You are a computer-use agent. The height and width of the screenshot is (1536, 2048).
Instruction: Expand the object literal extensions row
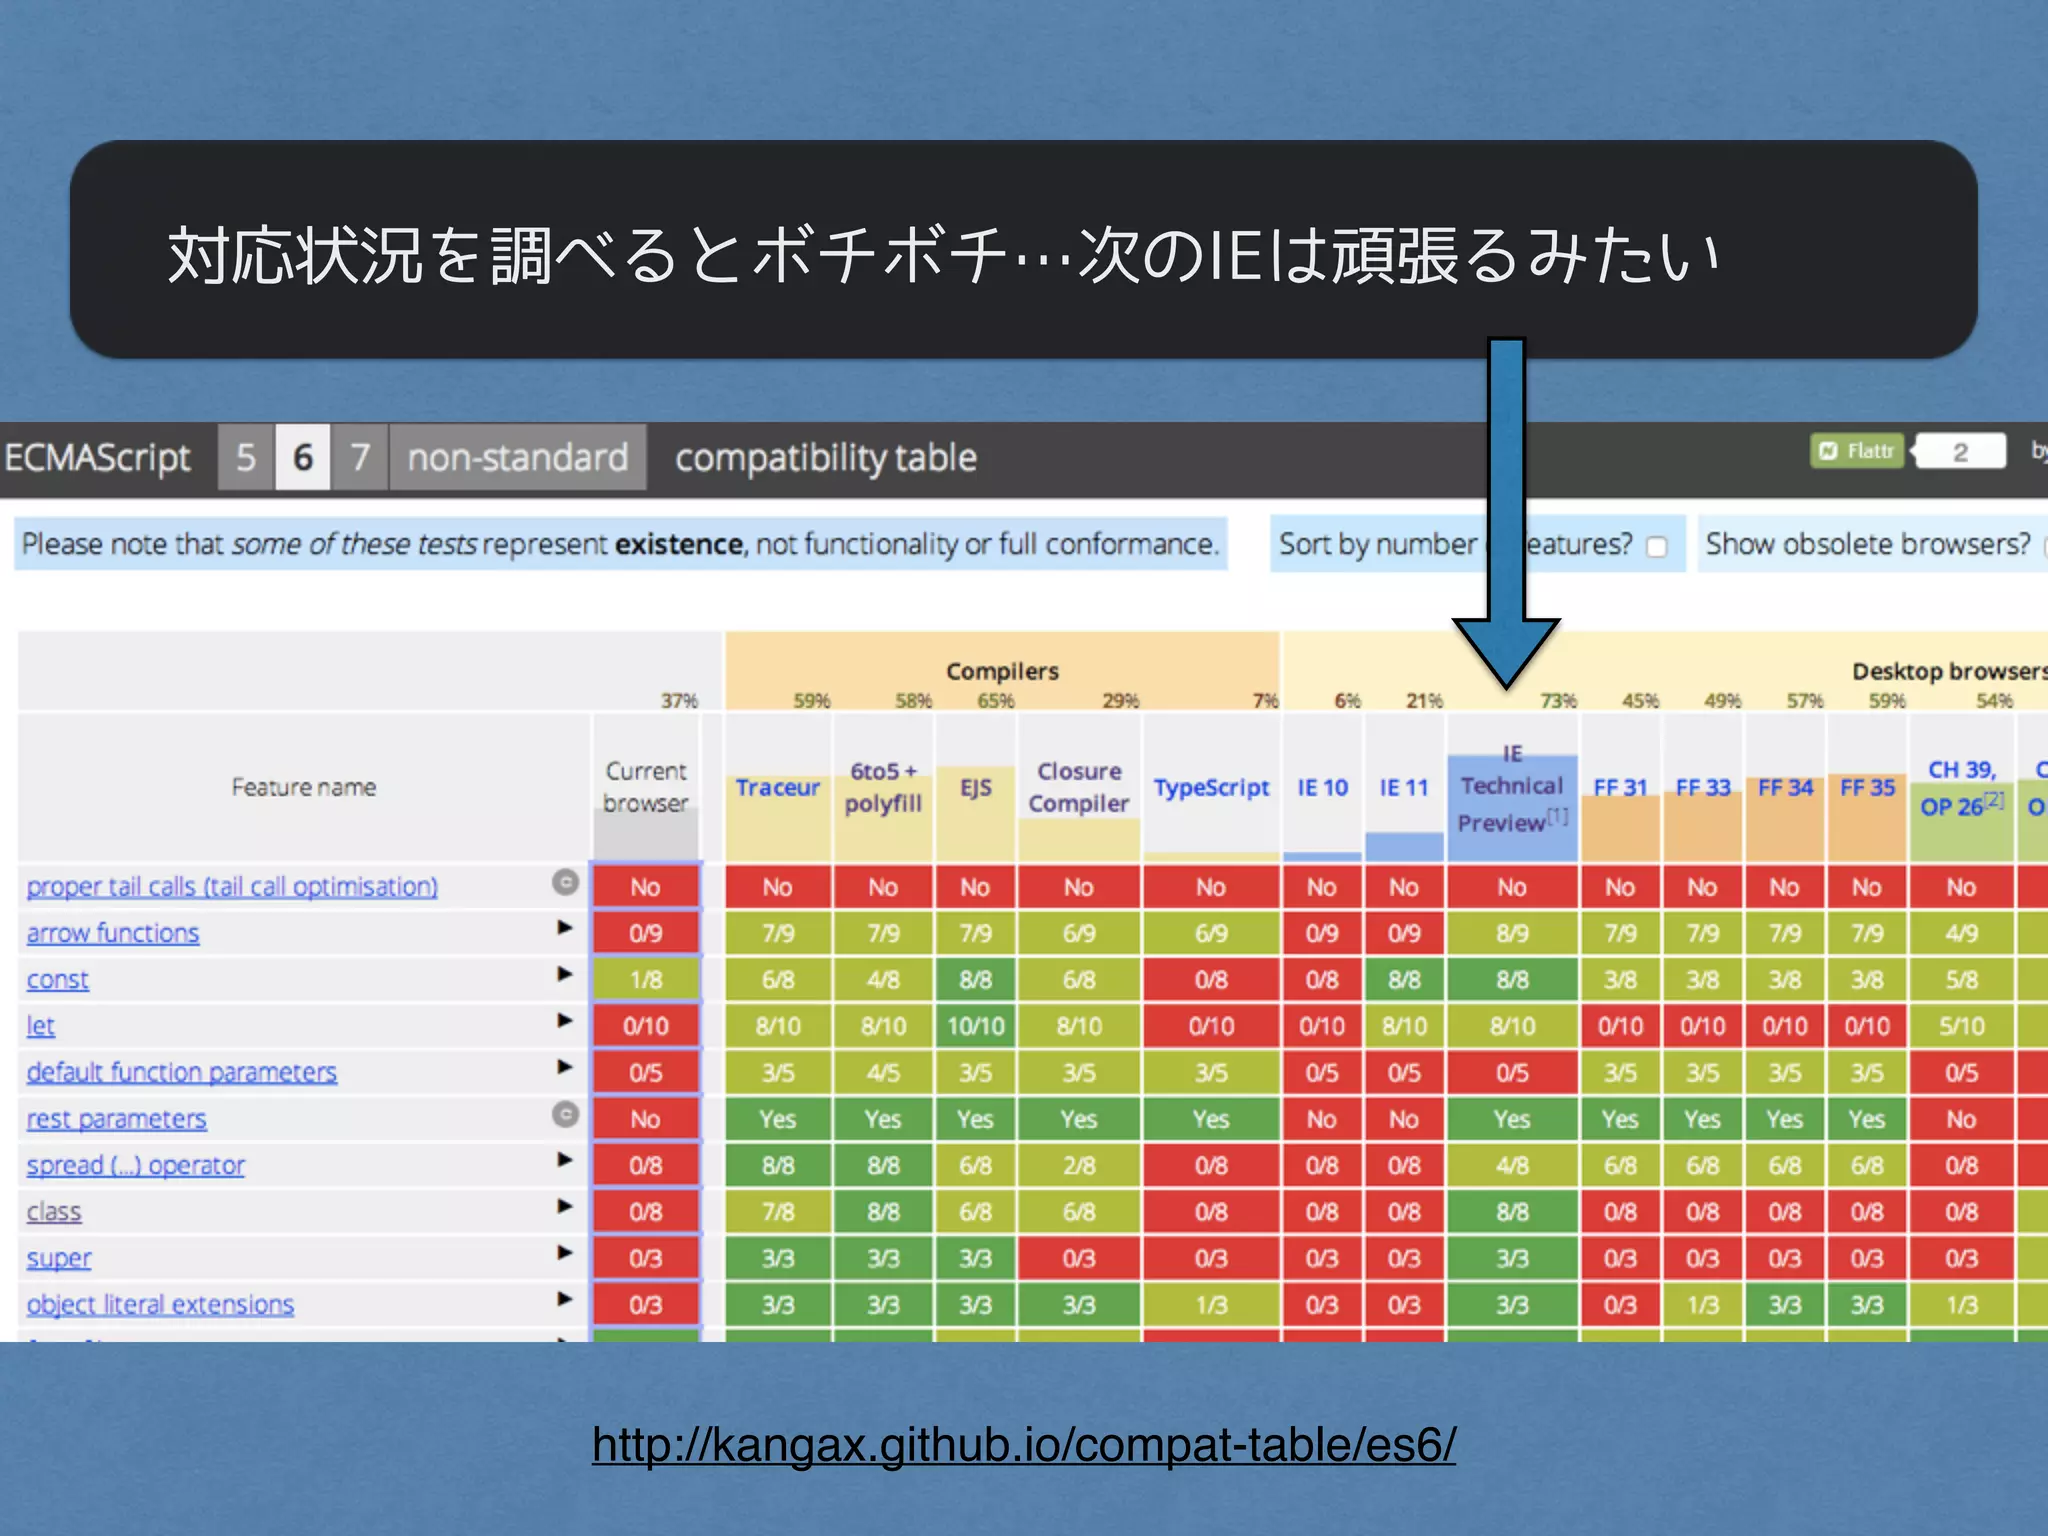[x=565, y=1298]
